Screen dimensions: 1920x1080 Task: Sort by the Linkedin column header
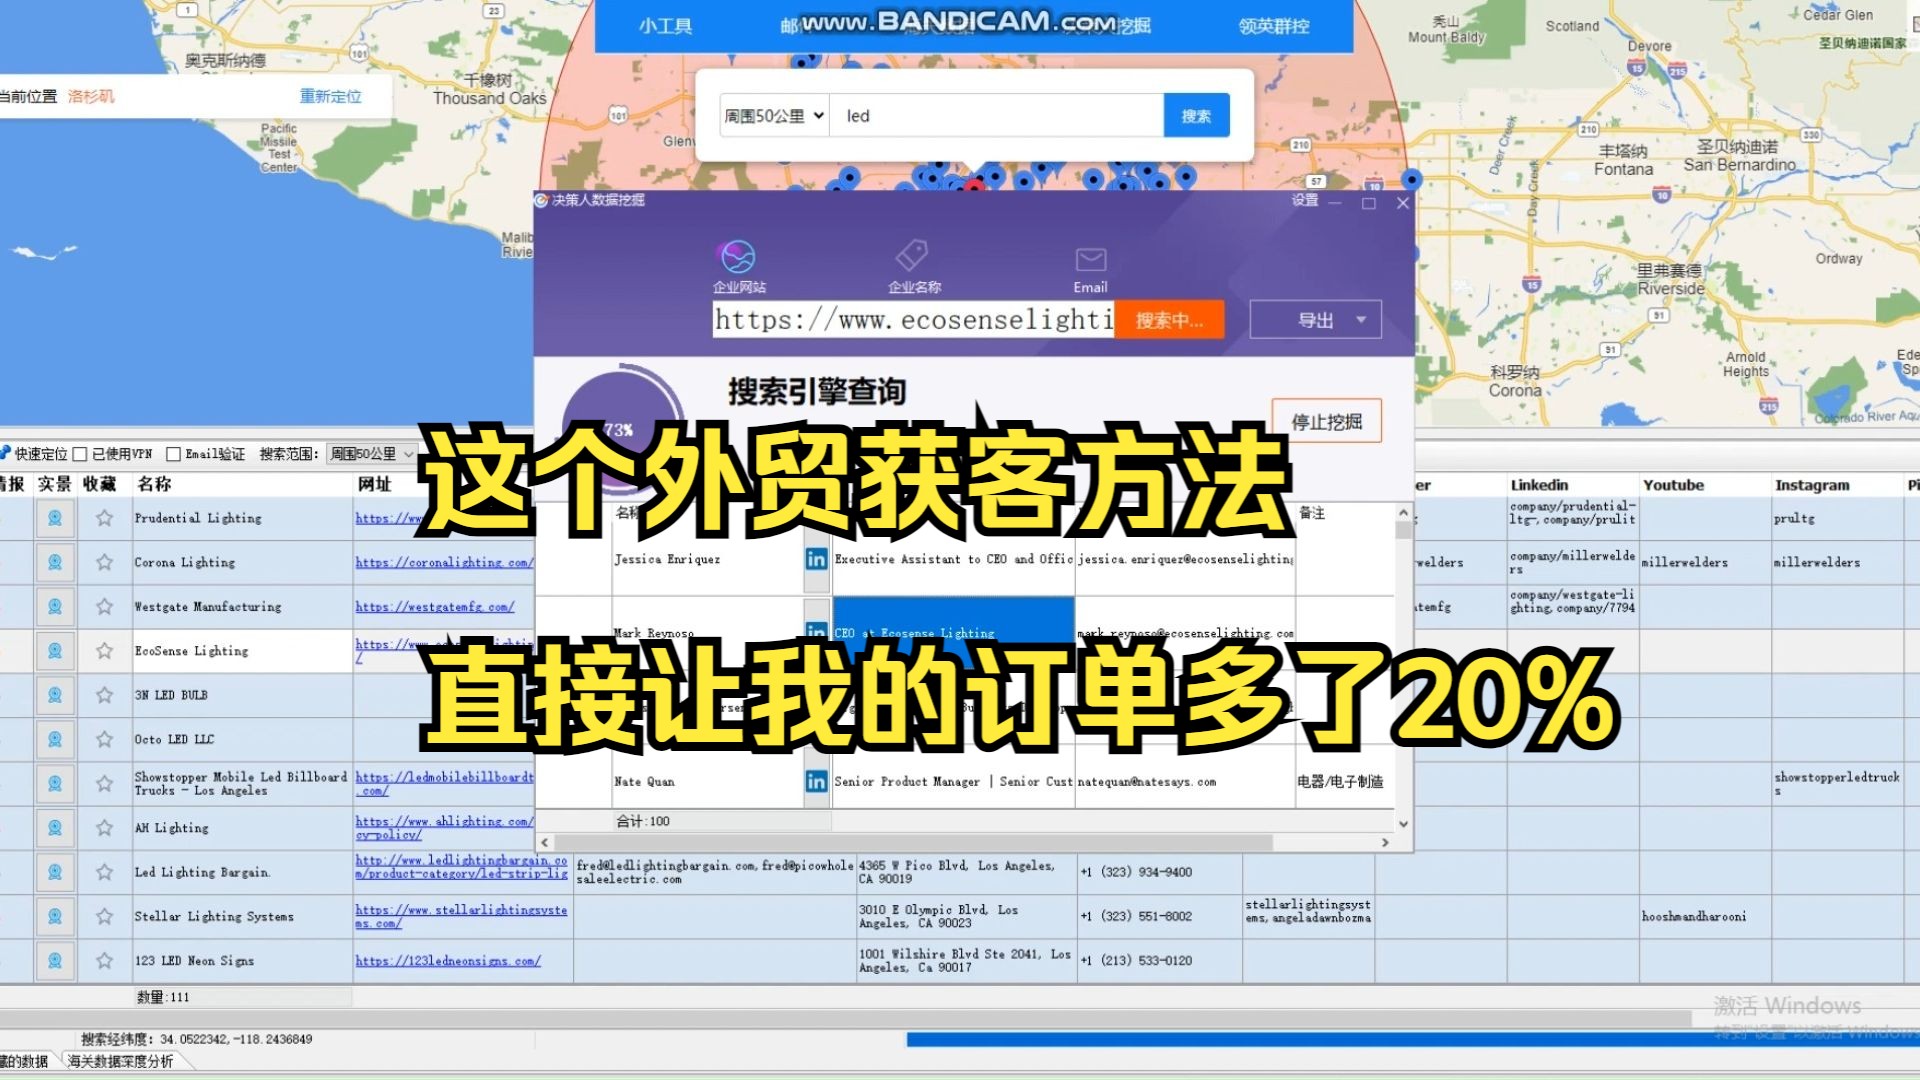pyautogui.click(x=1539, y=485)
